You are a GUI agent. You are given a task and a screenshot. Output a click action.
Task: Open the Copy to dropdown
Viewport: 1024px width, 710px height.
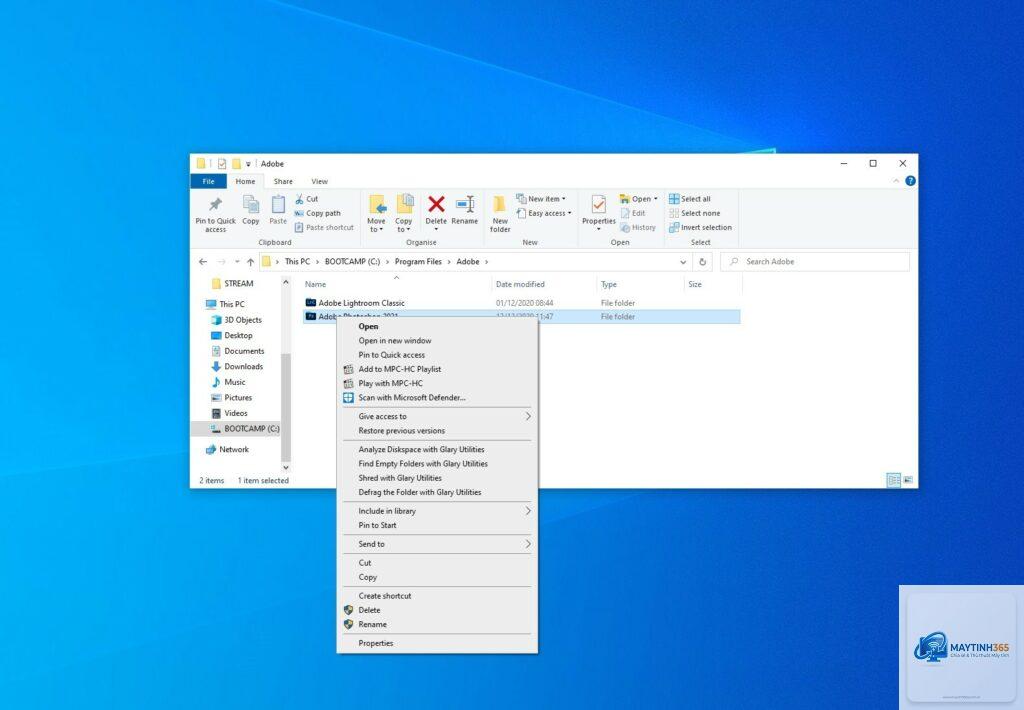tap(404, 214)
